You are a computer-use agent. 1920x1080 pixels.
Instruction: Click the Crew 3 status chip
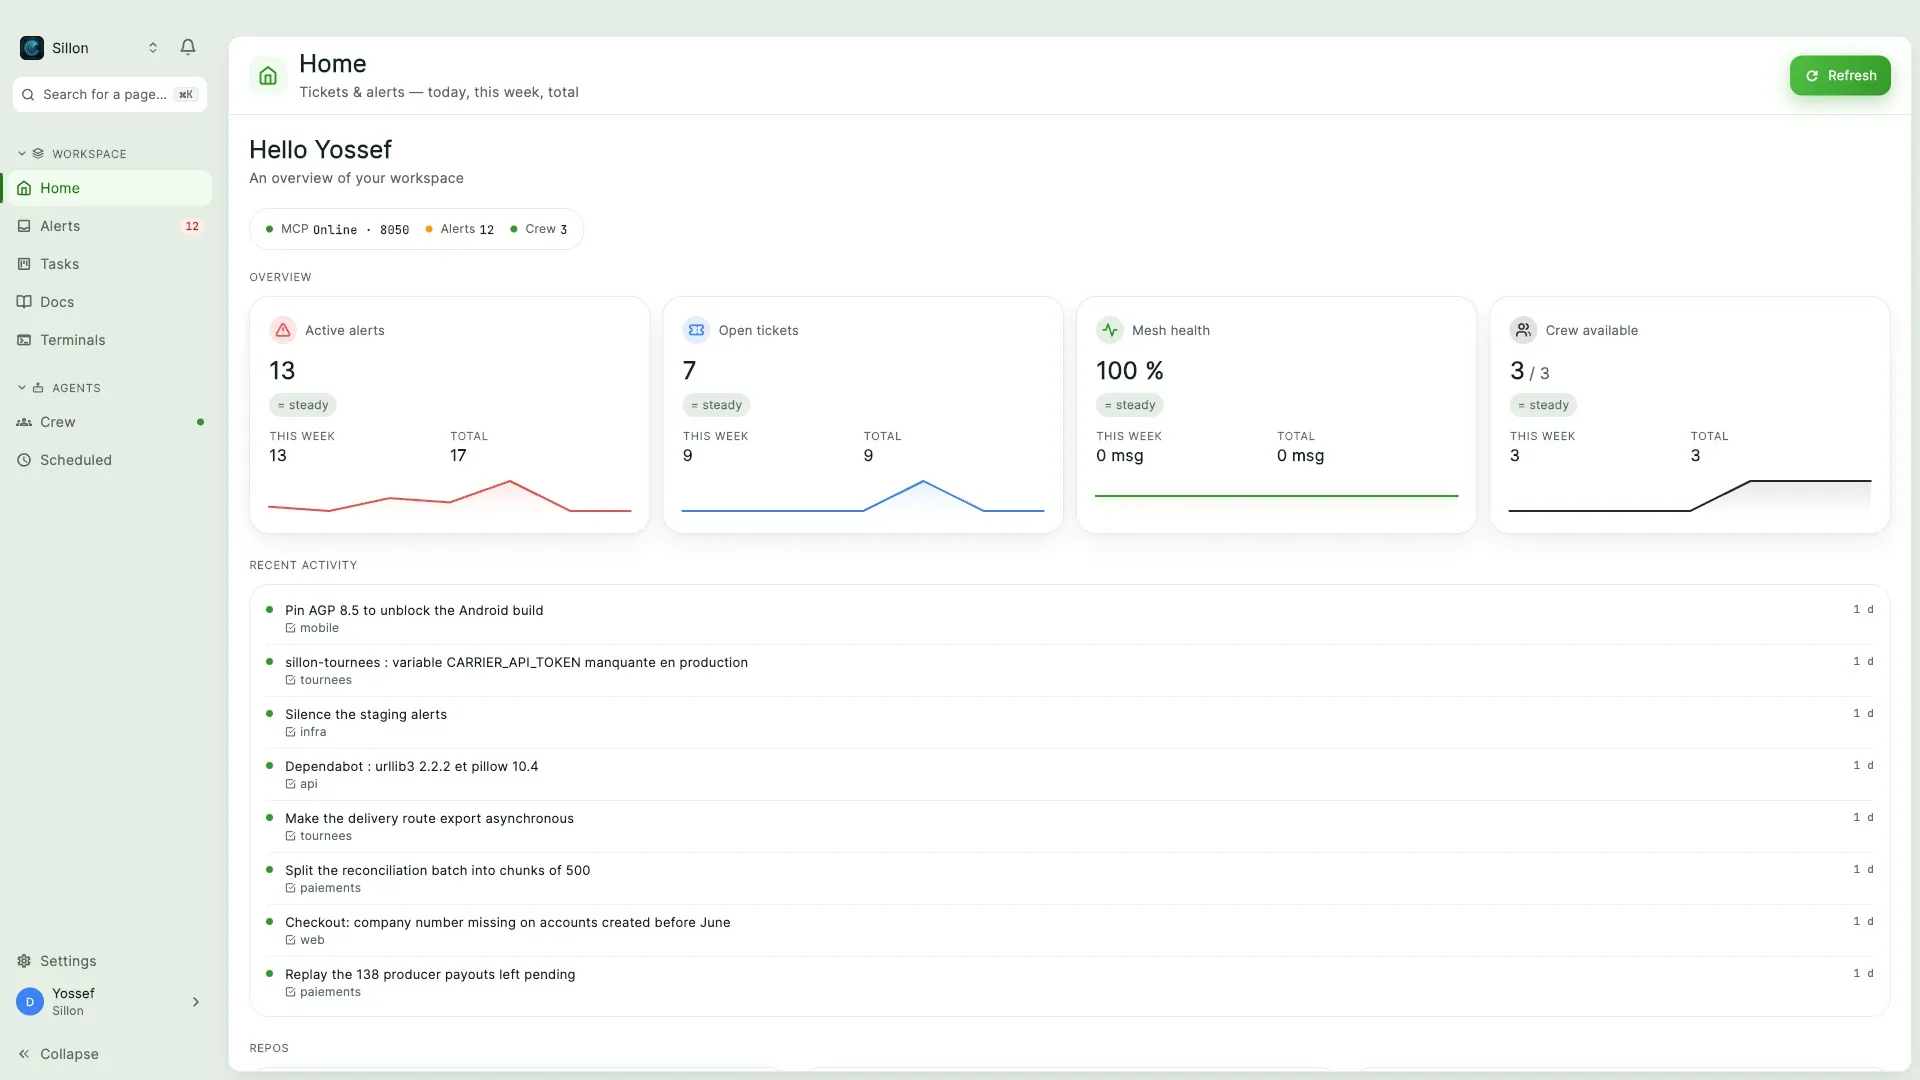click(x=539, y=229)
